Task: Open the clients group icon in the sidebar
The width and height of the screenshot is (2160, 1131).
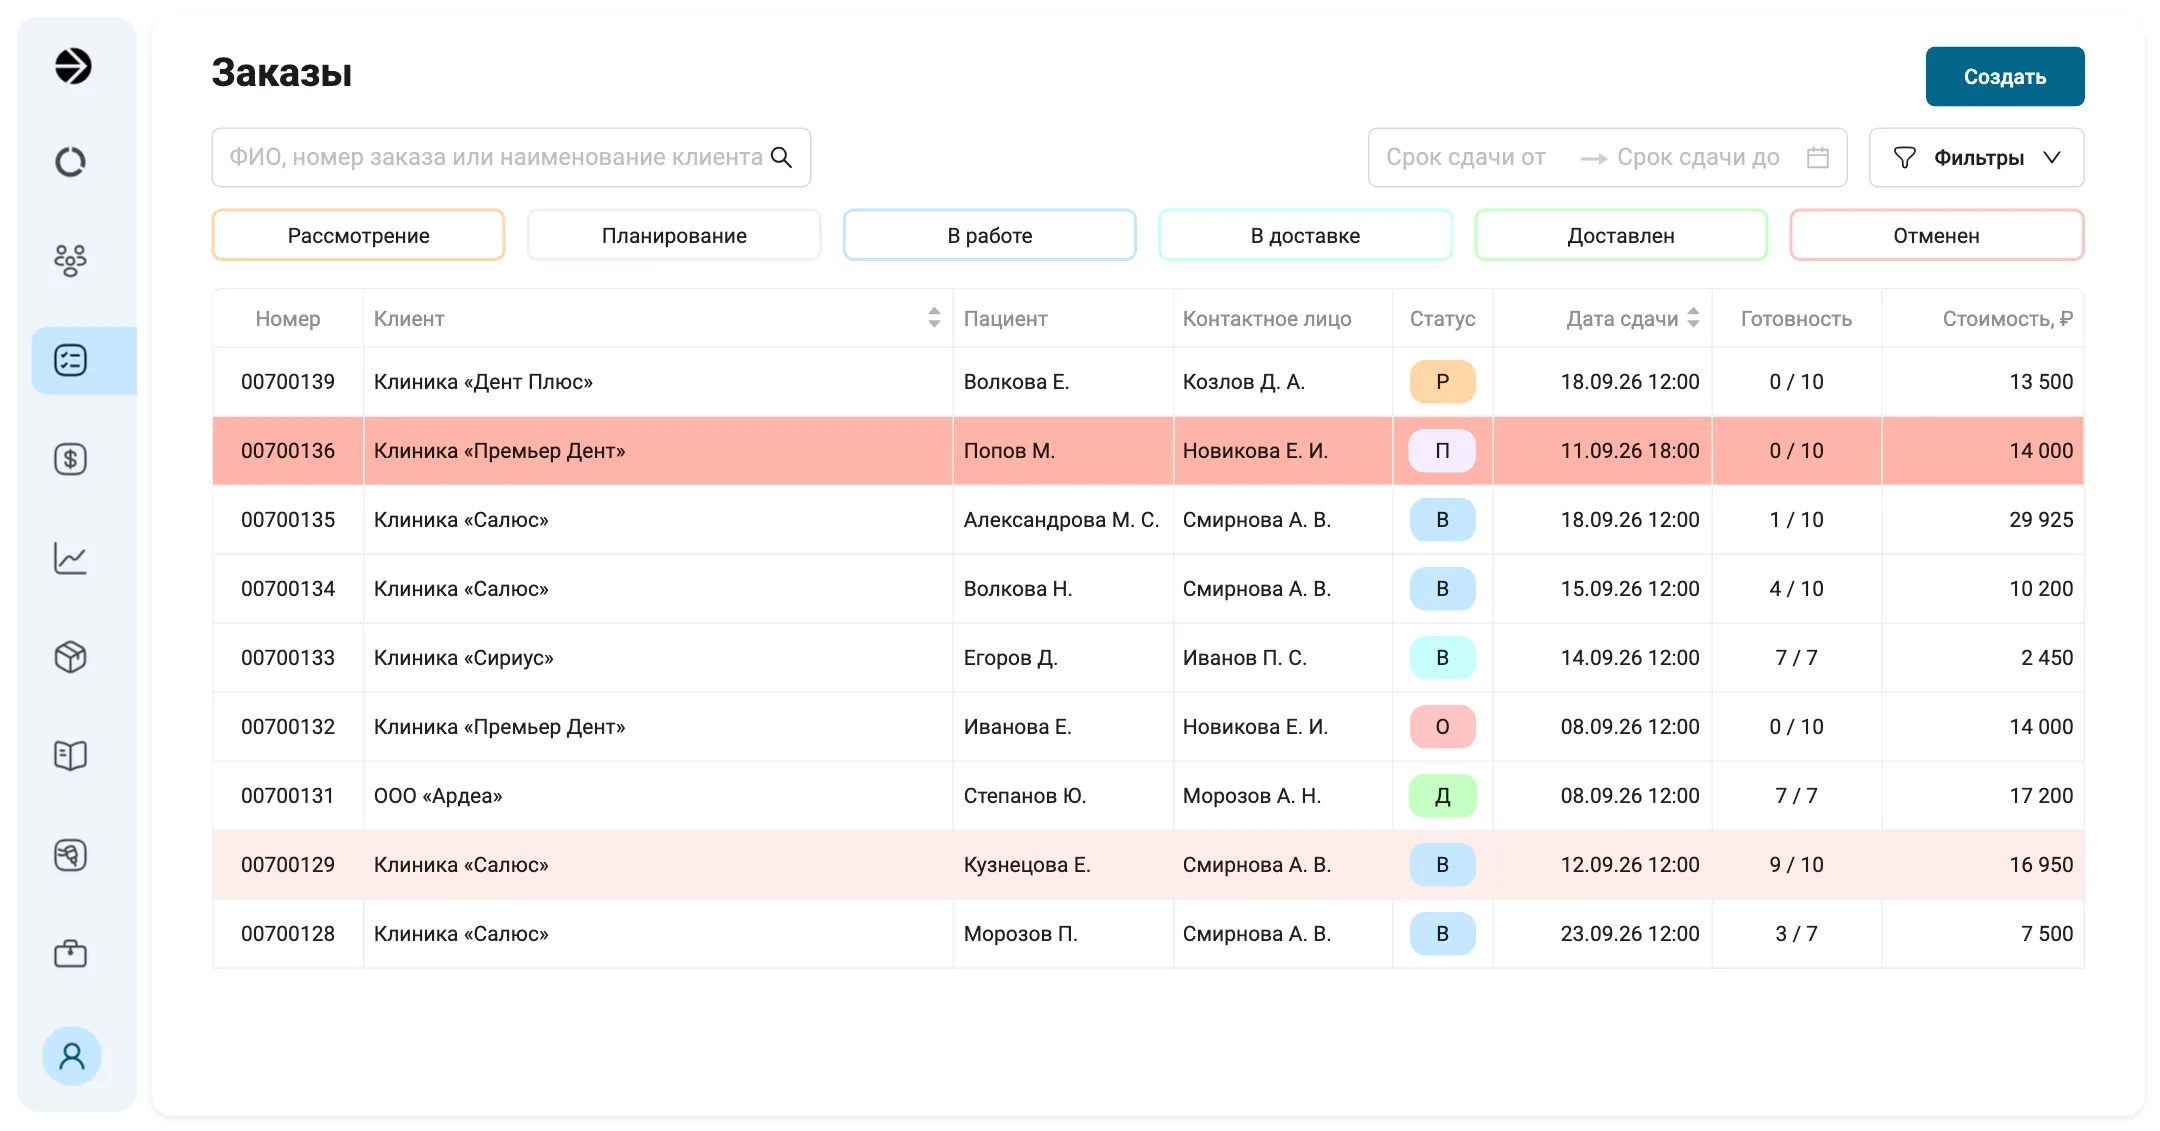Action: coord(70,260)
